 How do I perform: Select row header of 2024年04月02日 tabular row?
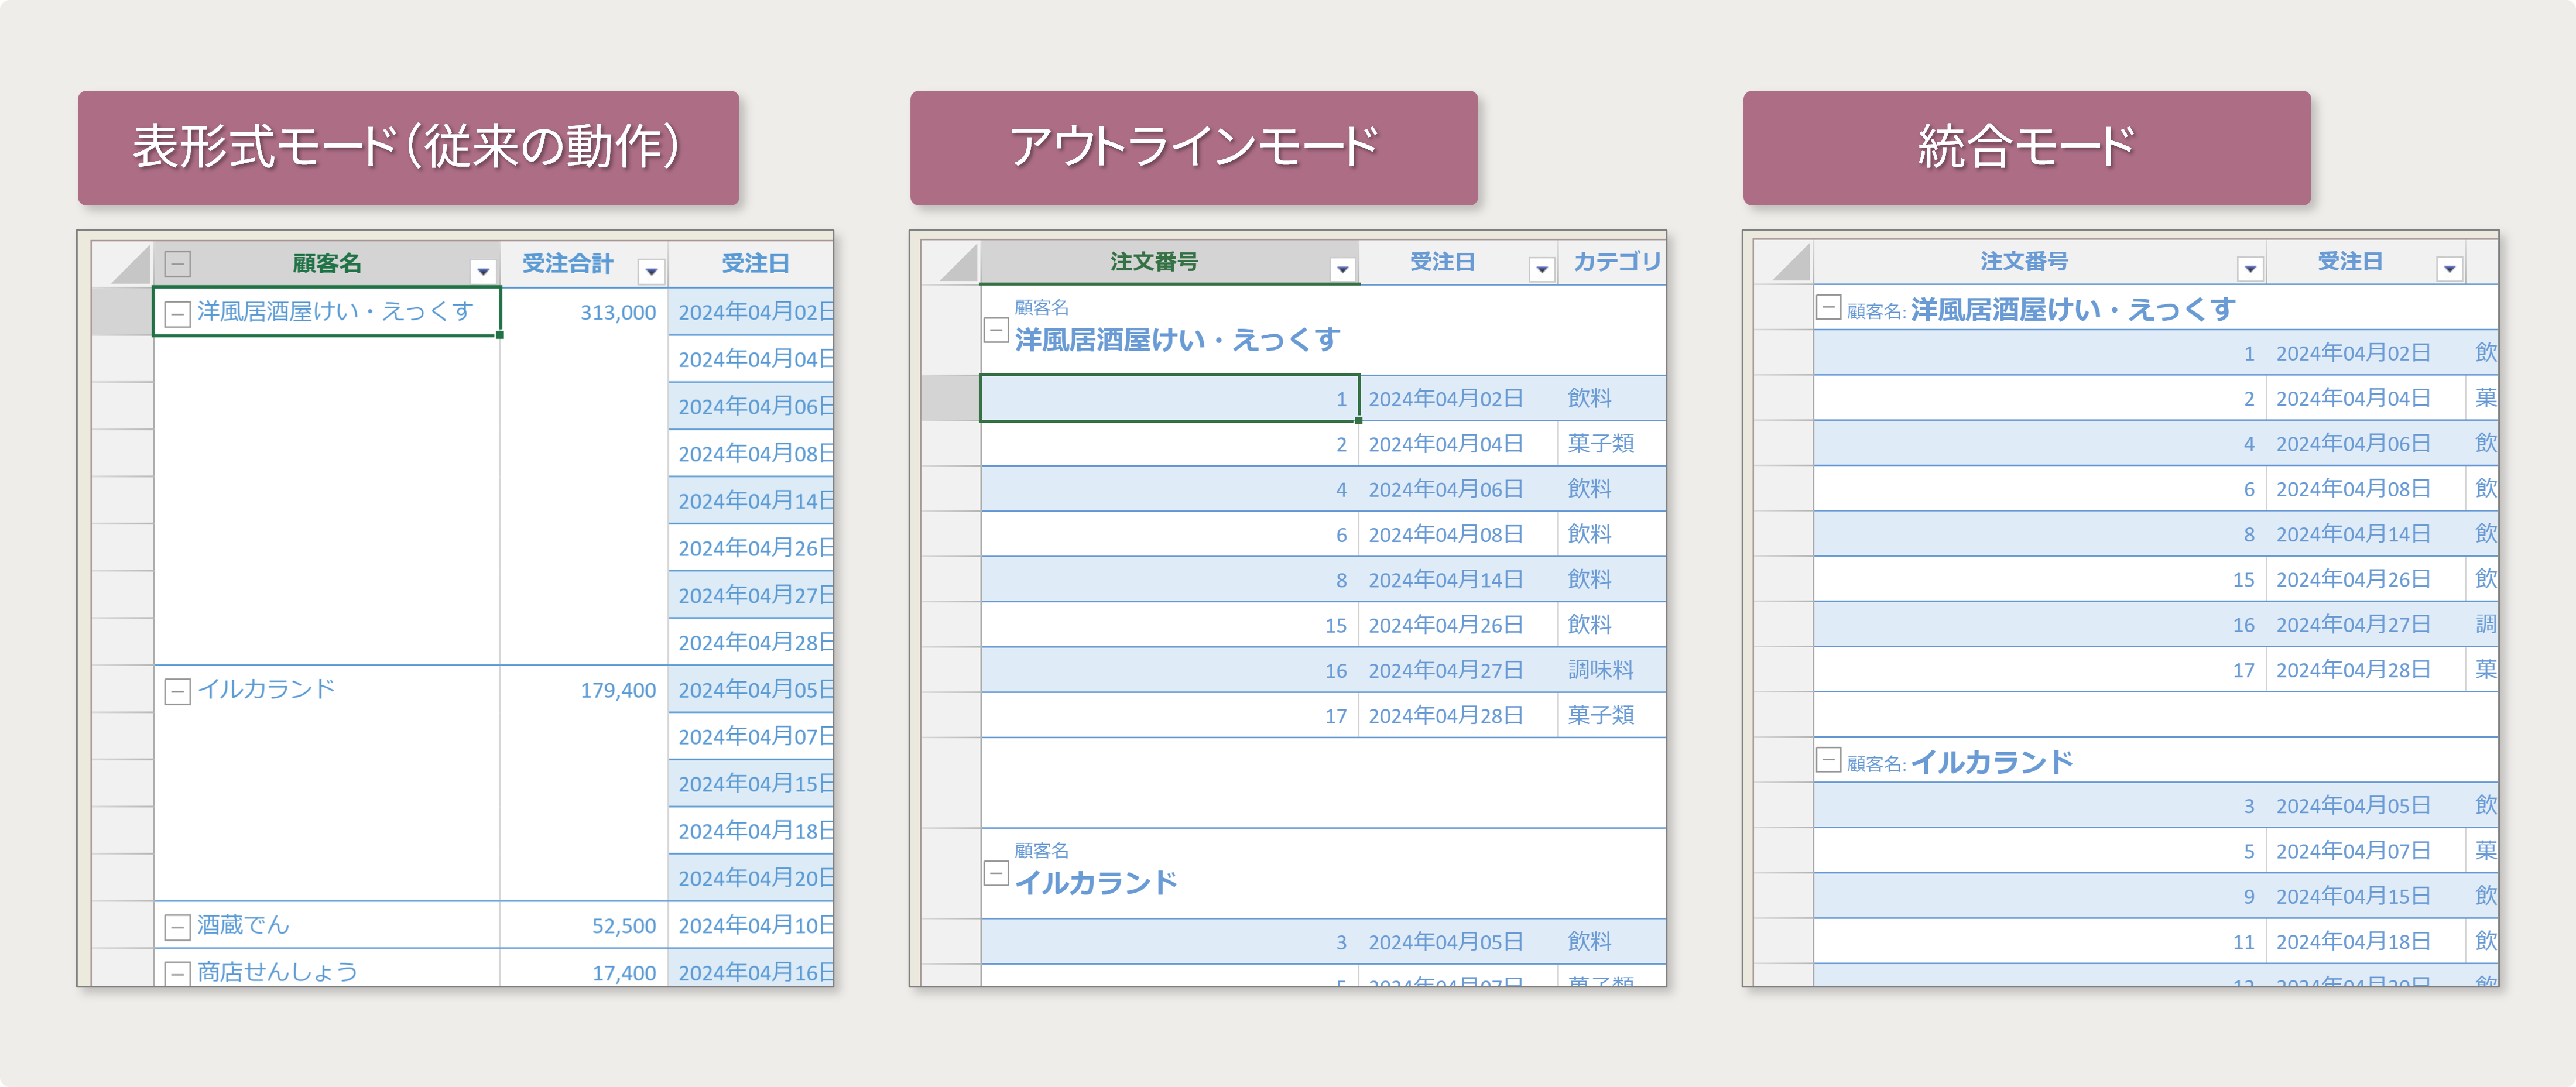(x=122, y=312)
